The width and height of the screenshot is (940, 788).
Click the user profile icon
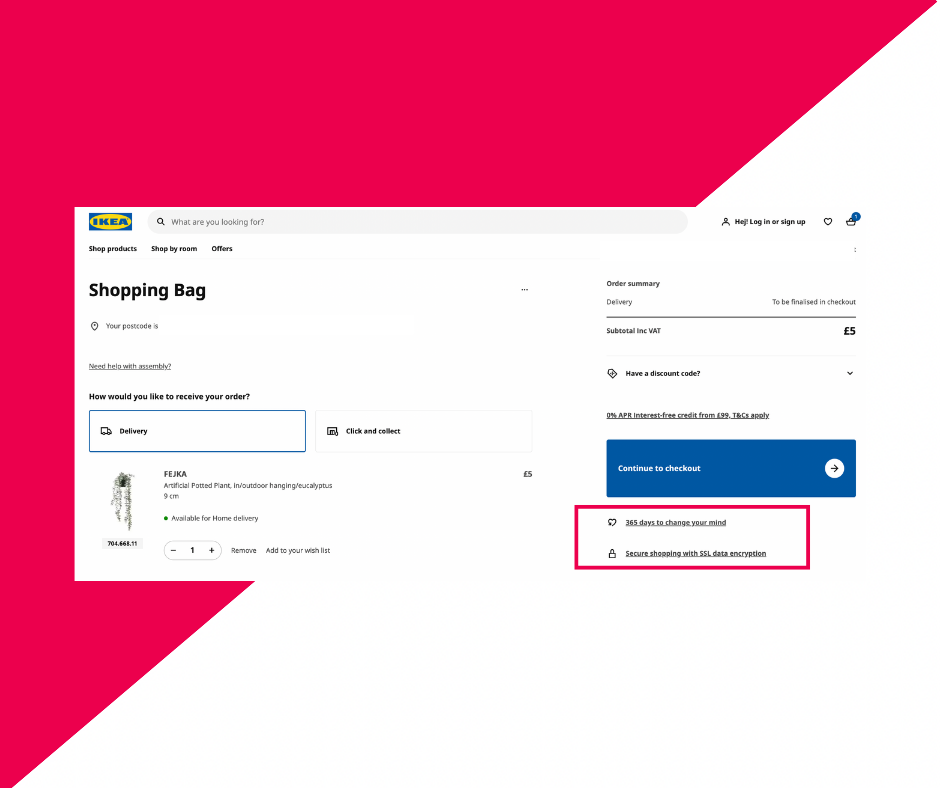725,222
